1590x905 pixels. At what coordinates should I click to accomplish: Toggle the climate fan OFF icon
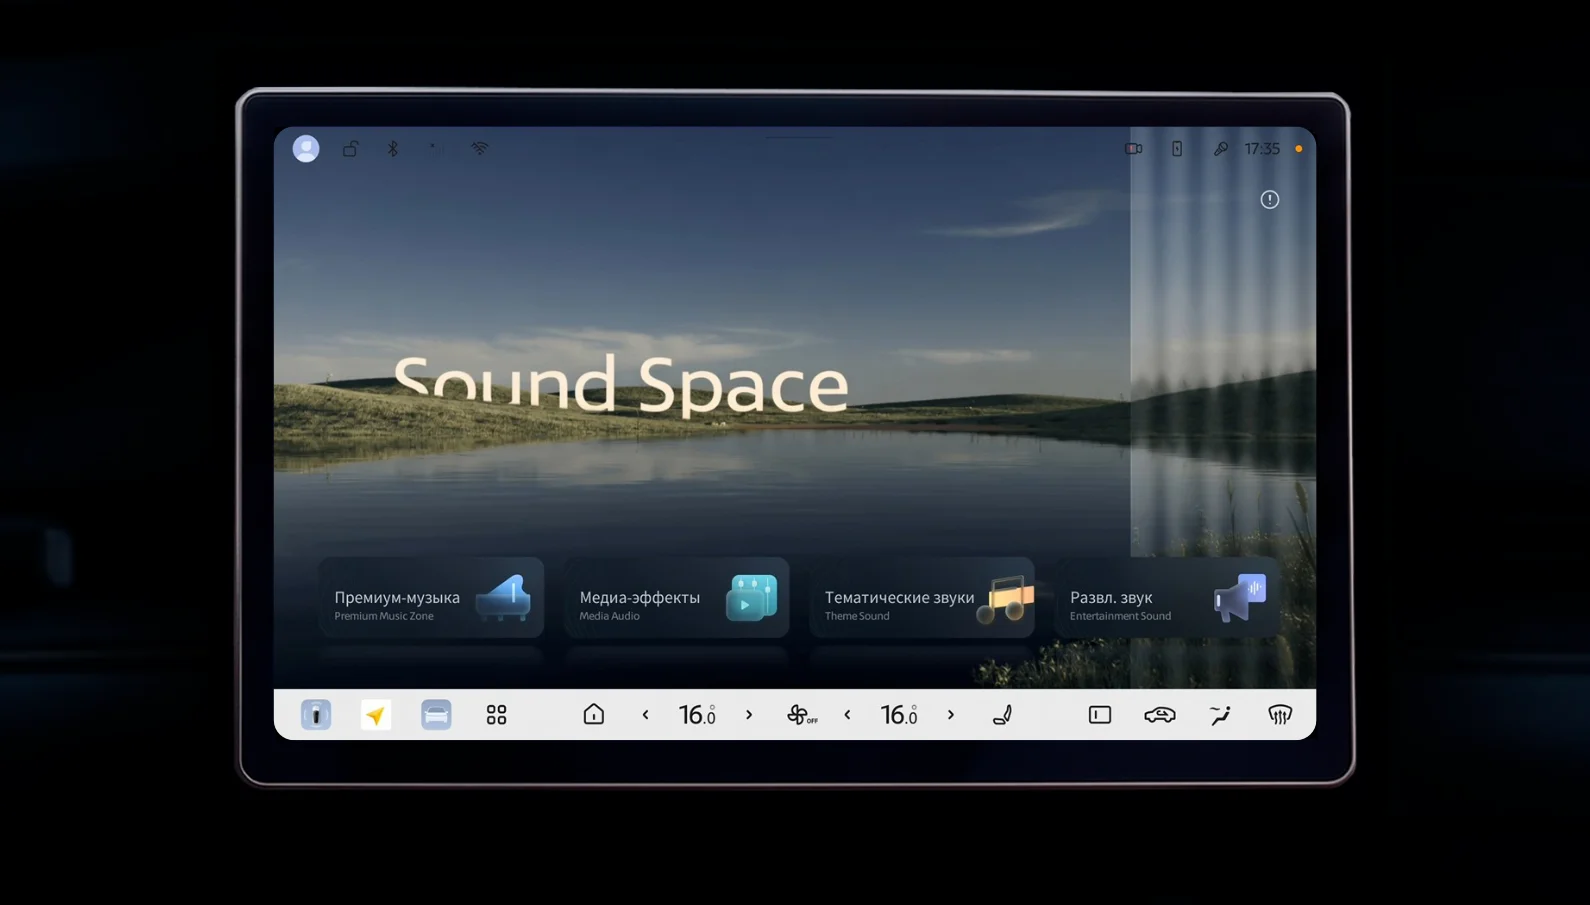801,715
